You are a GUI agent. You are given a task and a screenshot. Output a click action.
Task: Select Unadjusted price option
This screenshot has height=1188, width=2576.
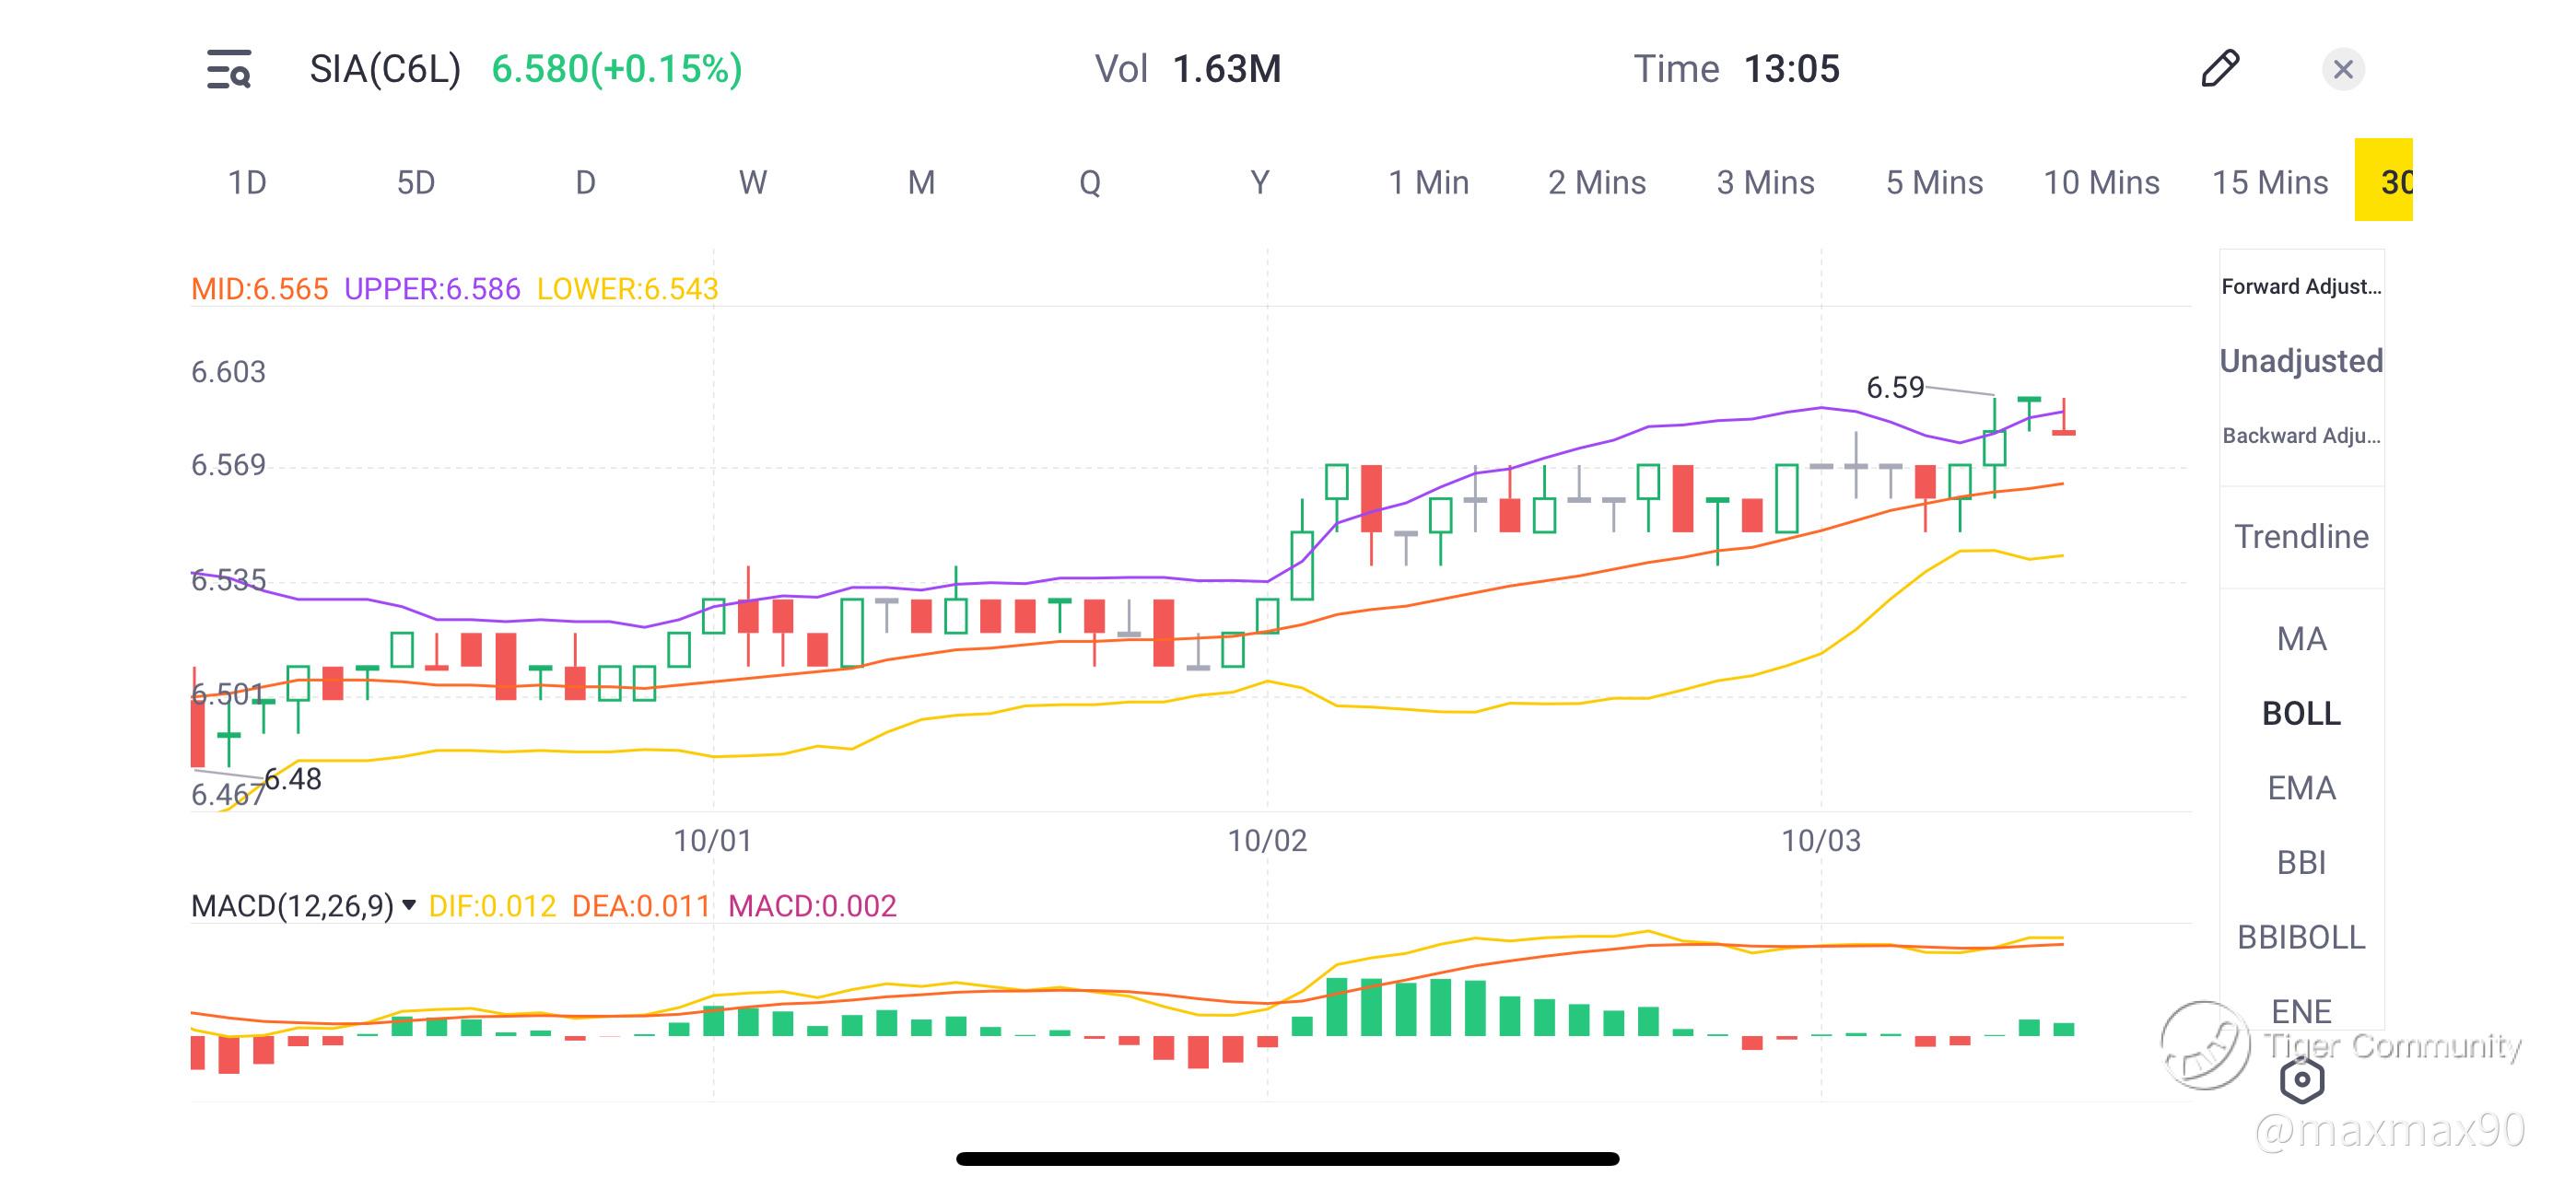click(2300, 361)
